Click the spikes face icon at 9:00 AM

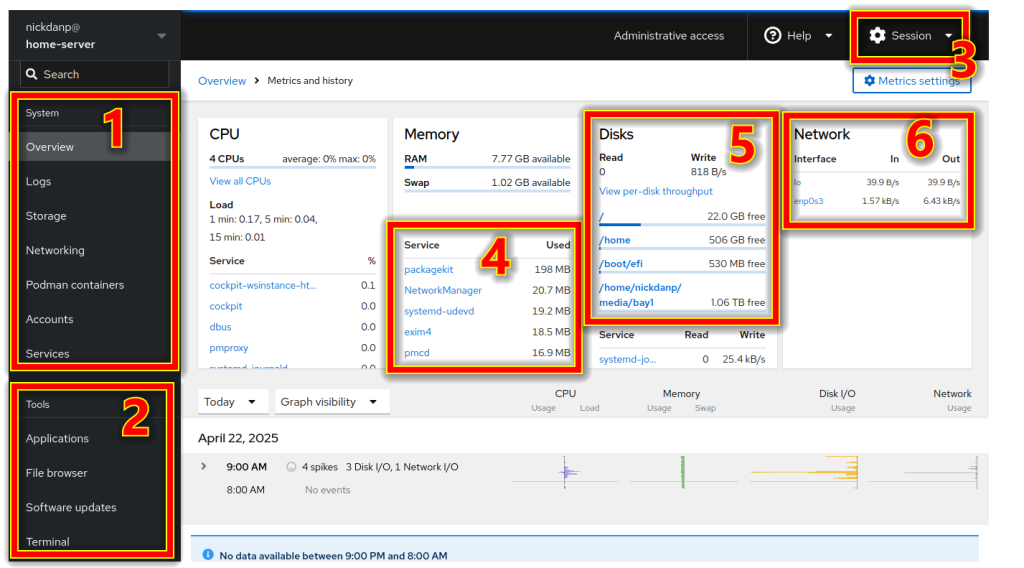click(291, 466)
